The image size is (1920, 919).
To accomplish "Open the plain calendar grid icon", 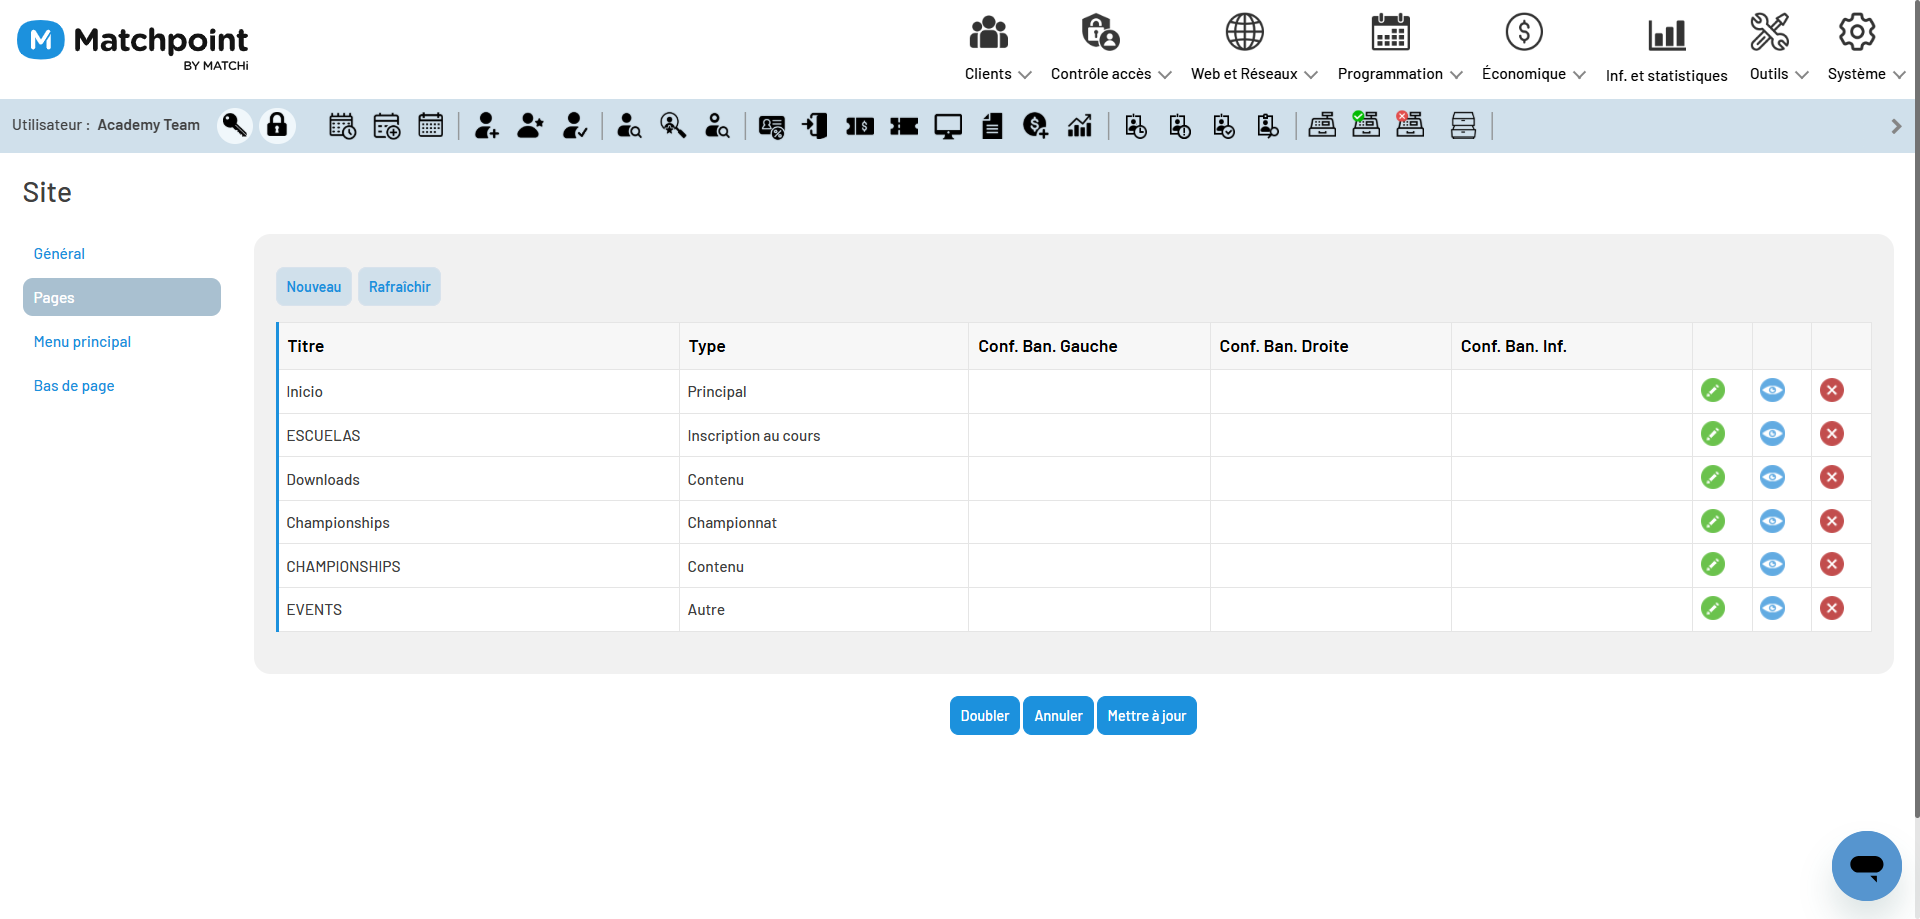I will click(431, 126).
